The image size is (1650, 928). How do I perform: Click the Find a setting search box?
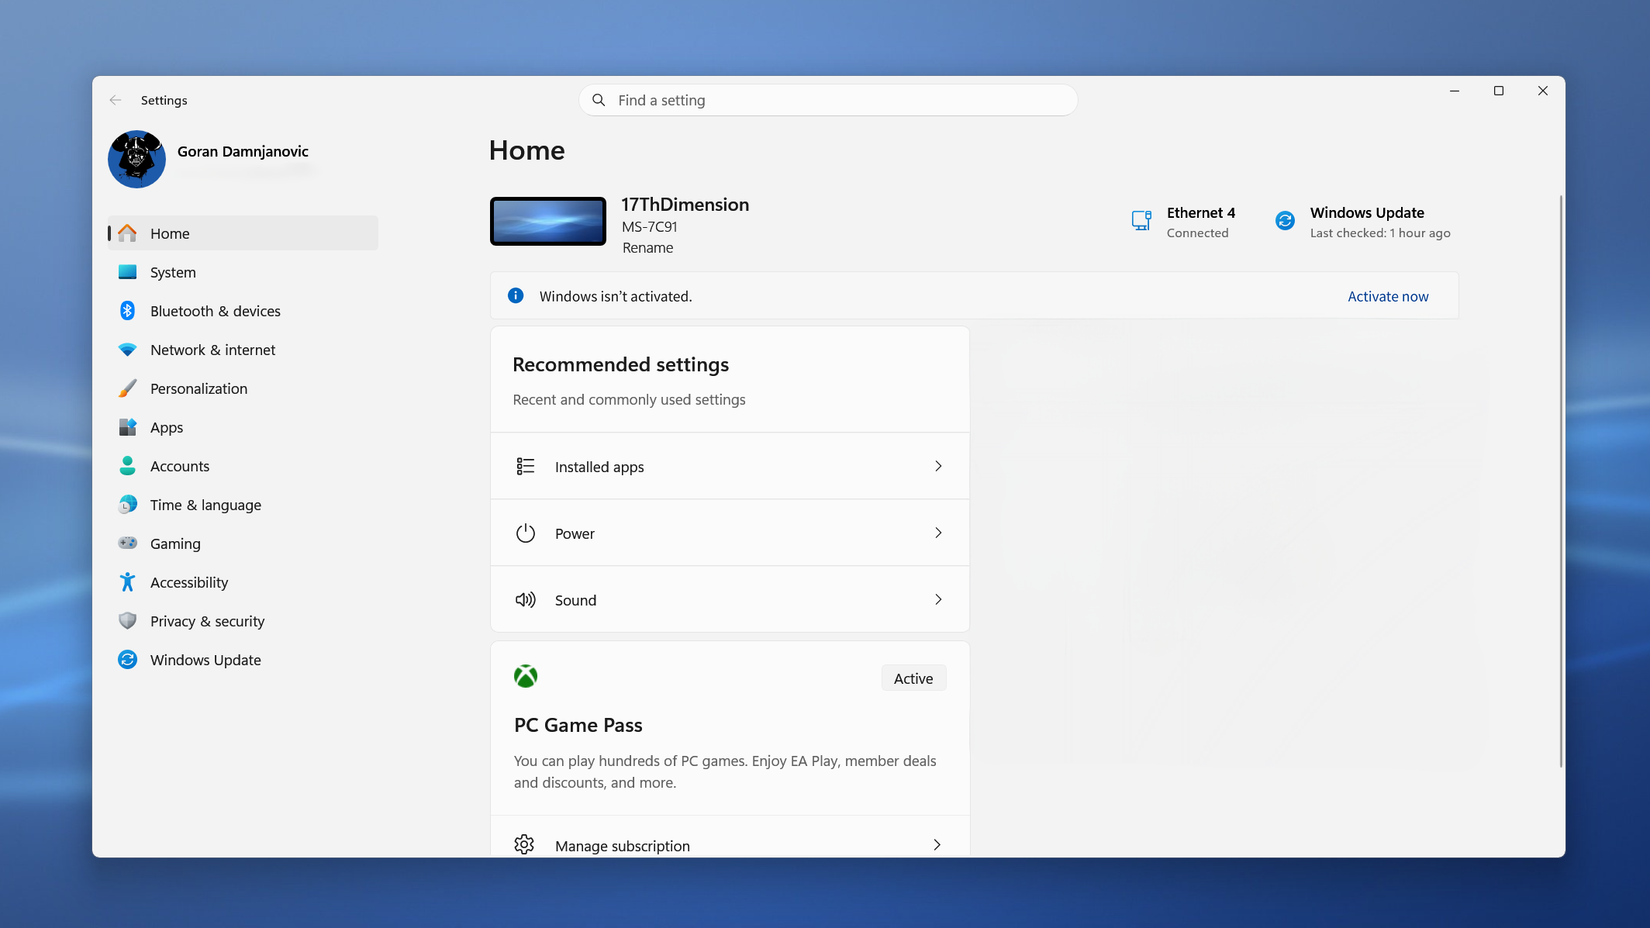[x=828, y=100]
